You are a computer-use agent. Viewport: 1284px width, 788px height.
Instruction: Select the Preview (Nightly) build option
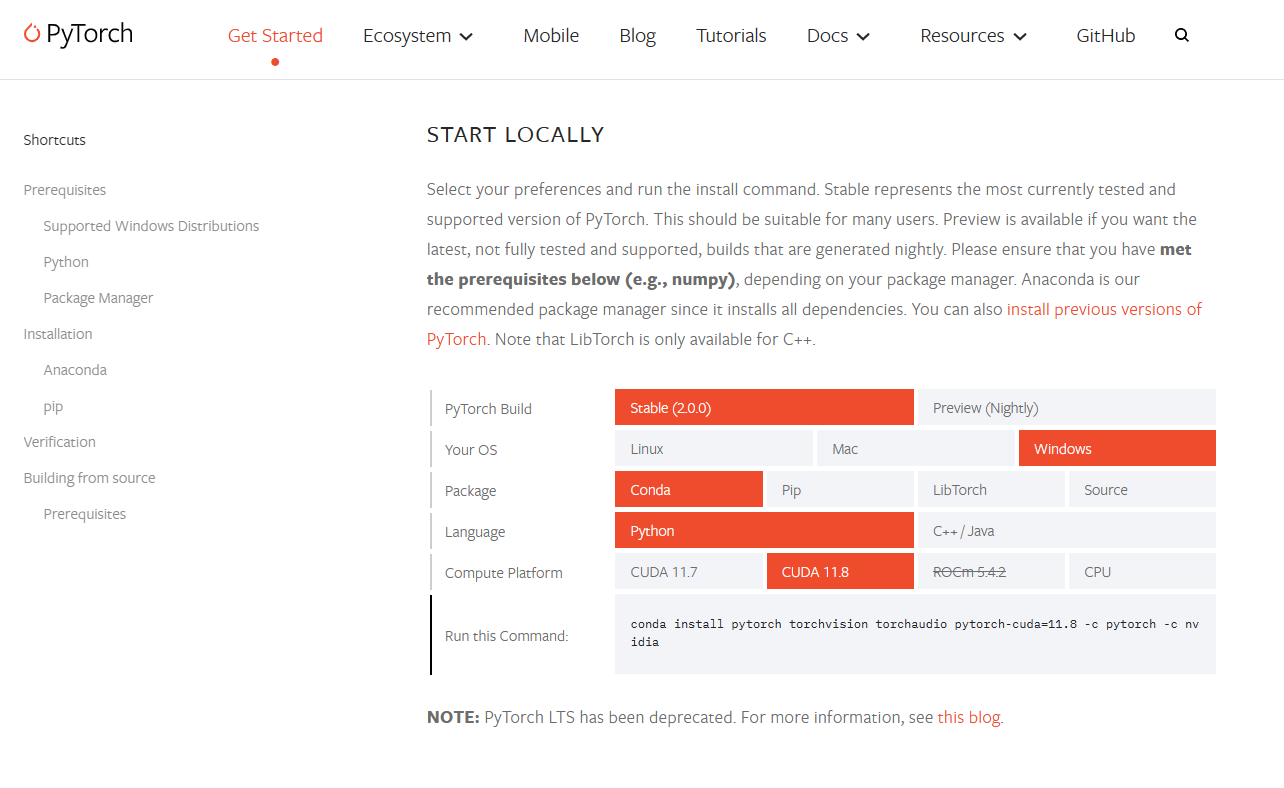[x=1066, y=408]
